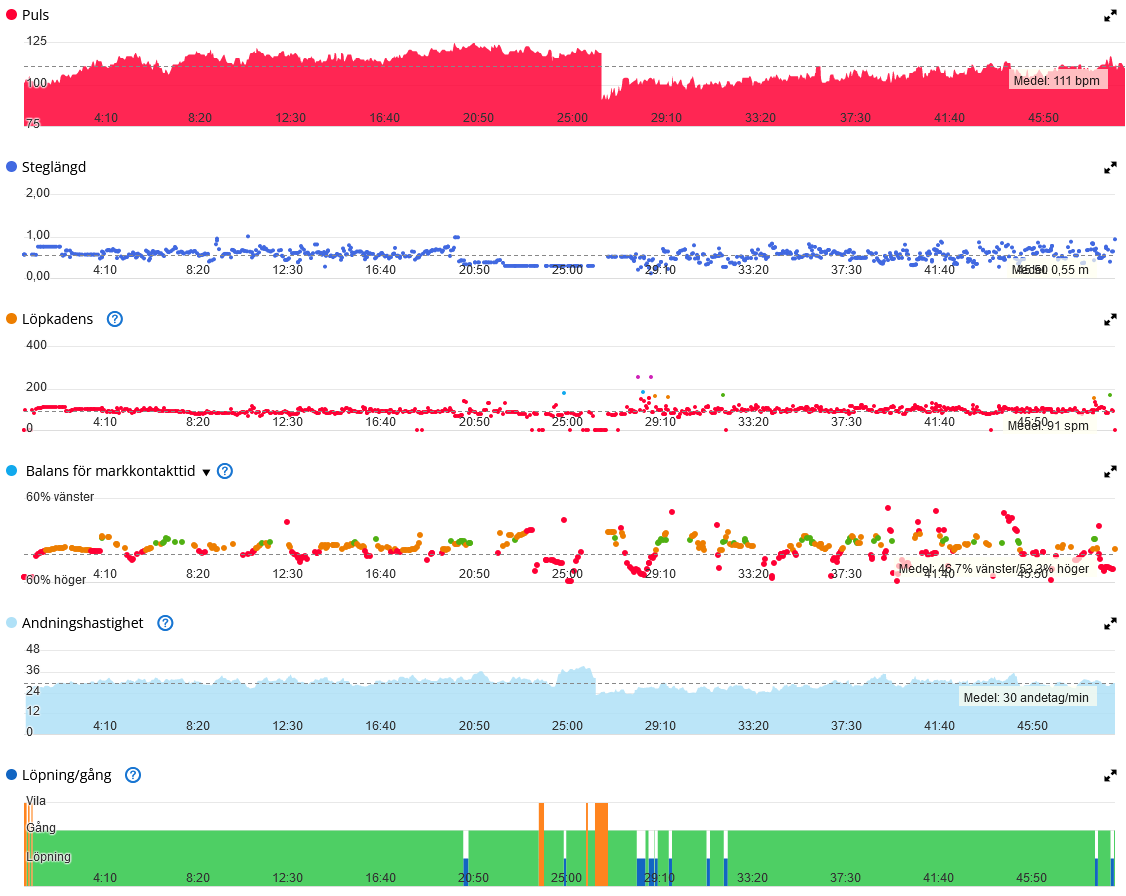Click the red Puls legend dot
The height and width of the screenshot is (896, 1126).
[x=11, y=15]
